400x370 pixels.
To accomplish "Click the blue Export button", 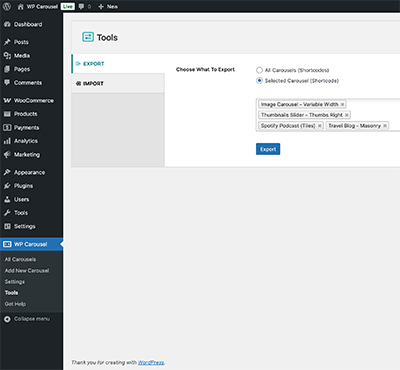I will click(268, 149).
